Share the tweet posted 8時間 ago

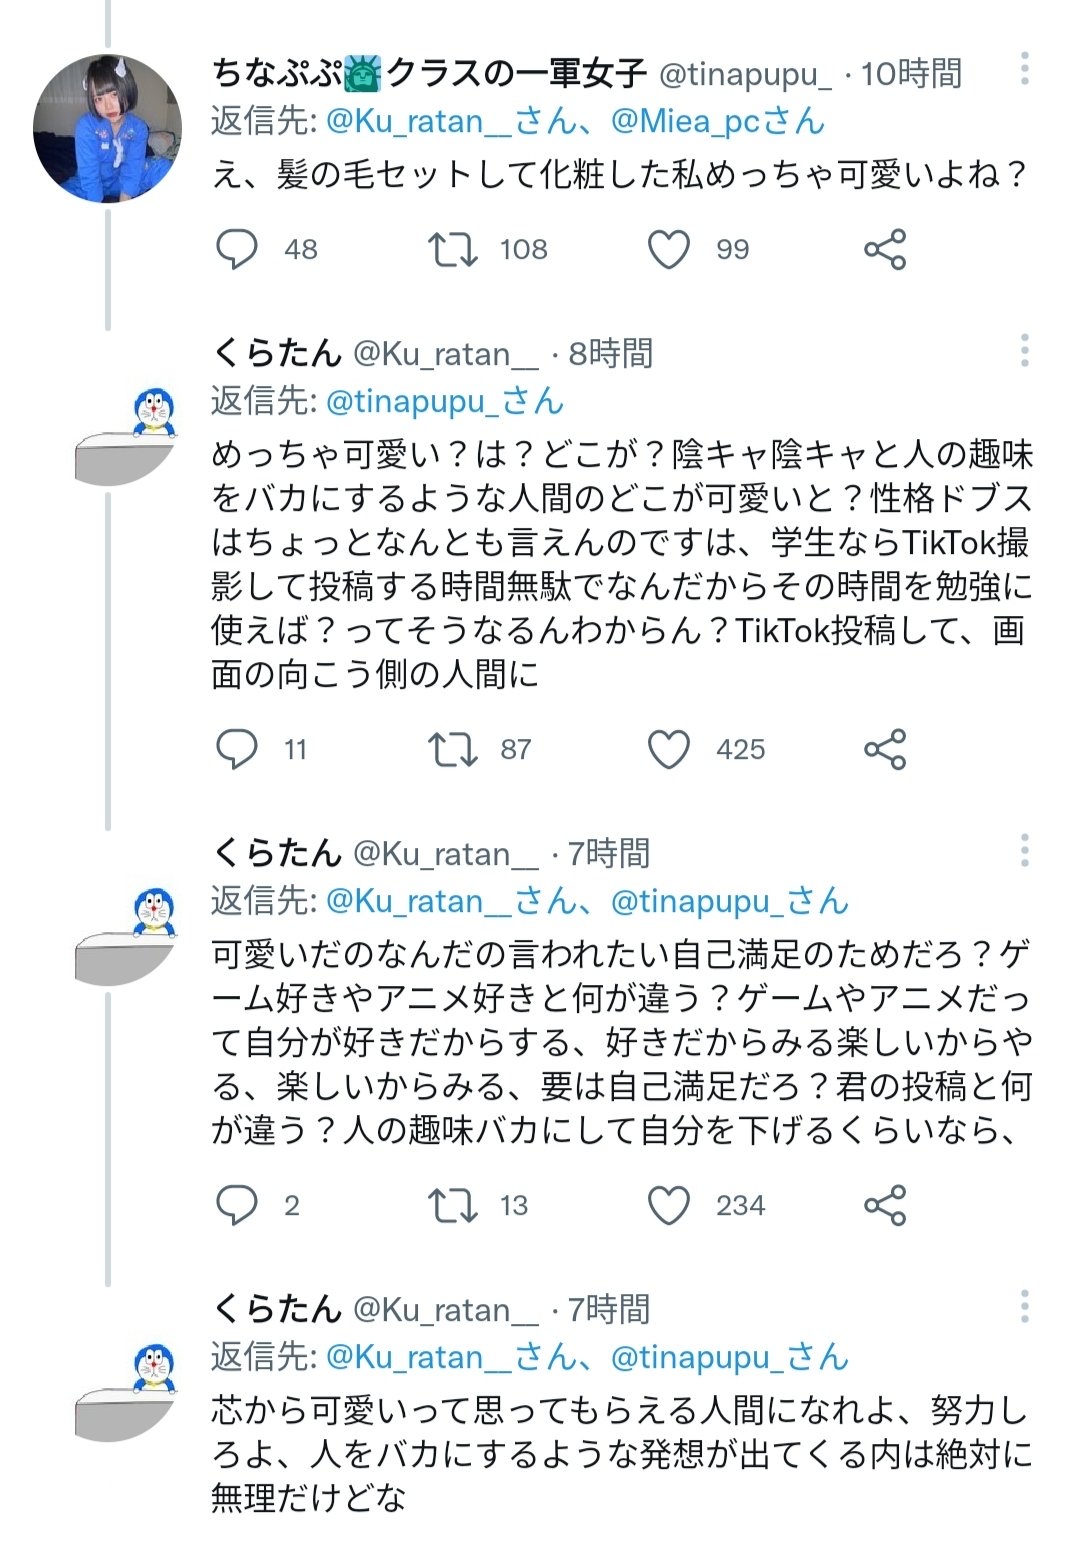(x=885, y=749)
